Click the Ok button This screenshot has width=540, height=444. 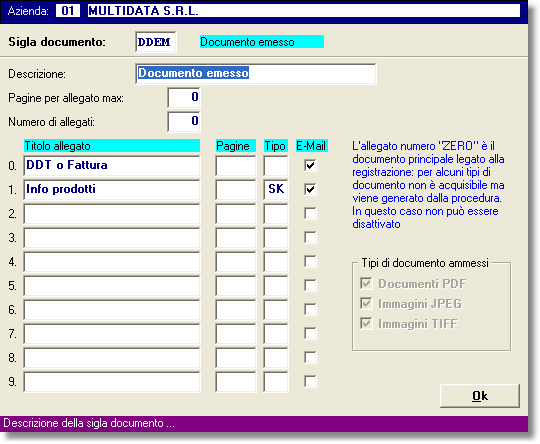[480, 396]
